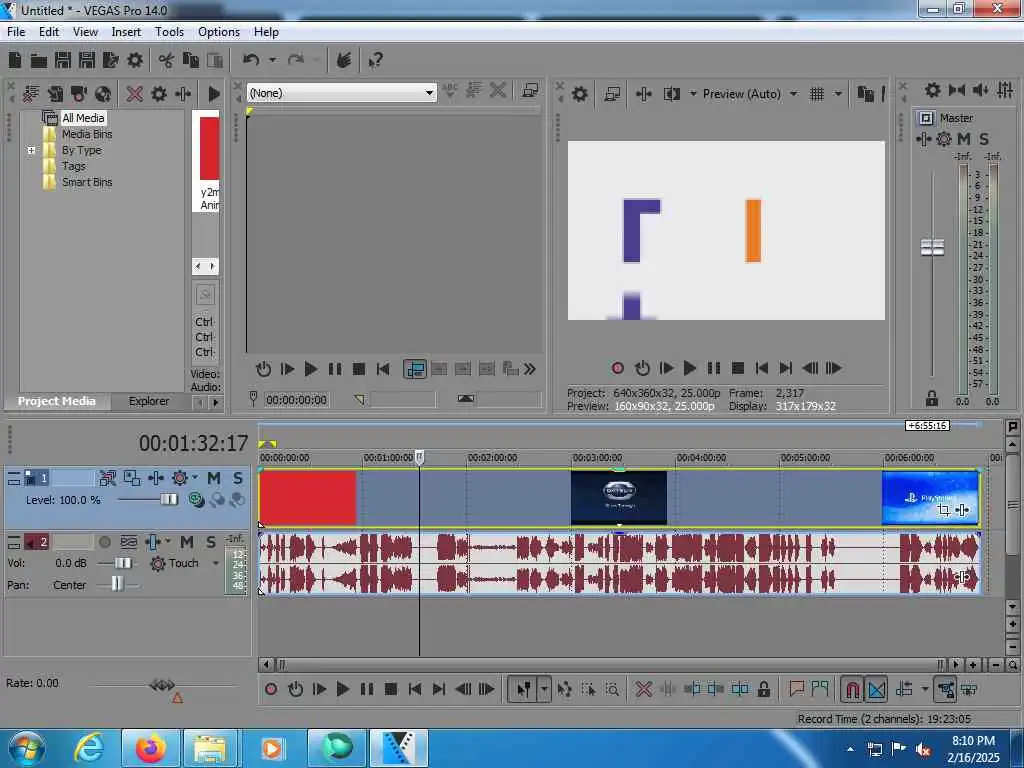Click trimmer timecode field 00:00:00:00
The height and width of the screenshot is (768, 1024).
coord(296,400)
